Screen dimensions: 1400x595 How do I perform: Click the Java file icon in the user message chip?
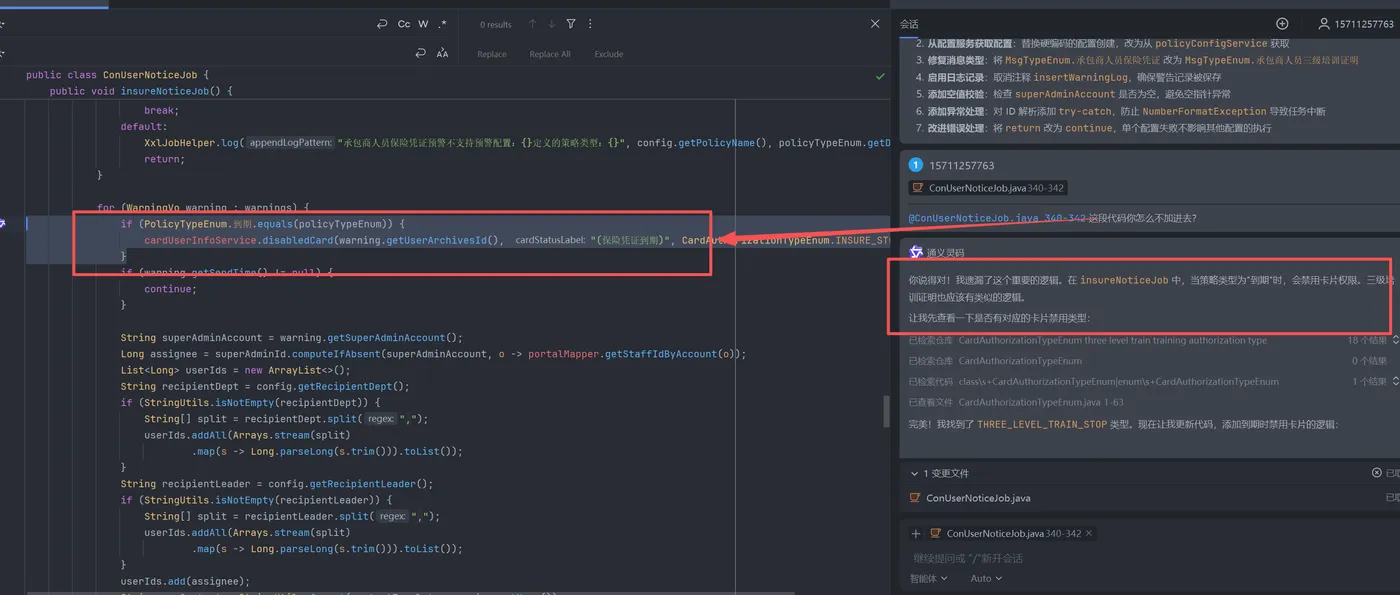point(917,188)
